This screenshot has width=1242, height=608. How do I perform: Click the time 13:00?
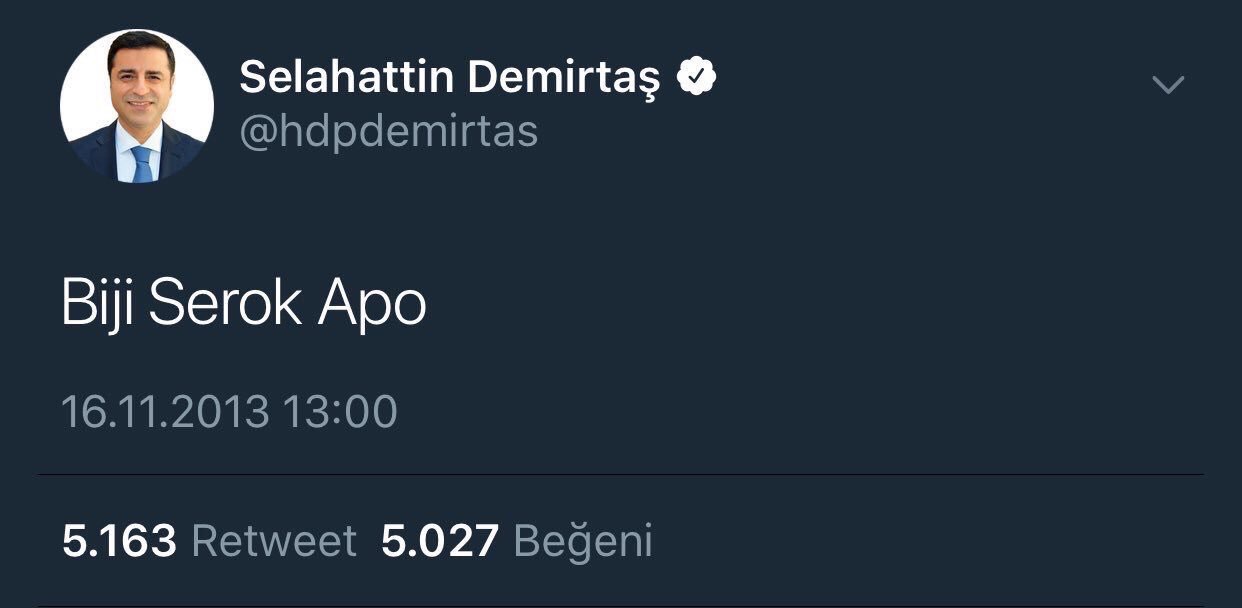coord(340,412)
